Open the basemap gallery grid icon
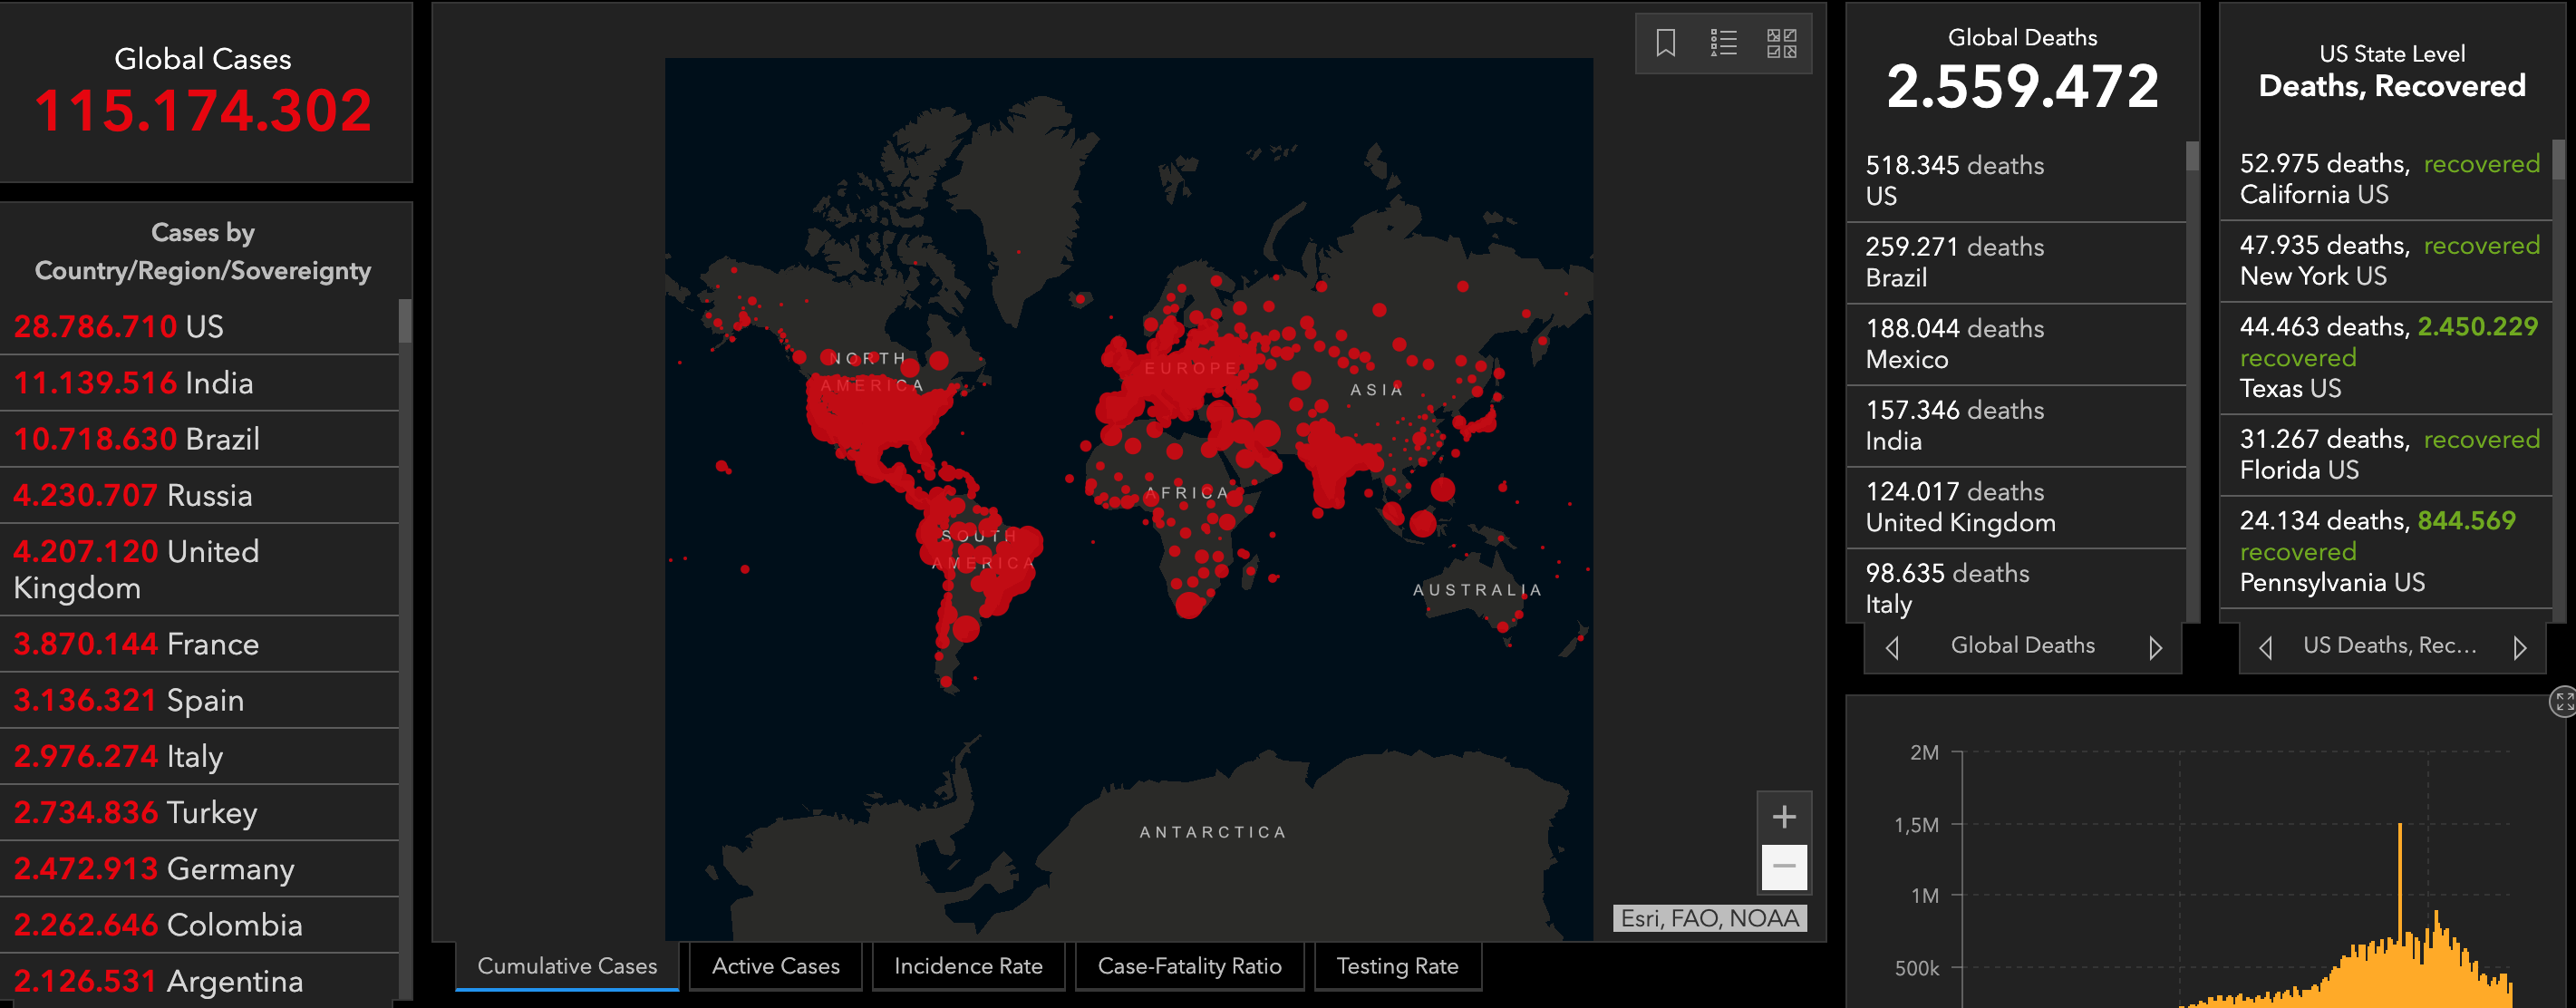The height and width of the screenshot is (1008, 2576). click(x=1781, y=43)
